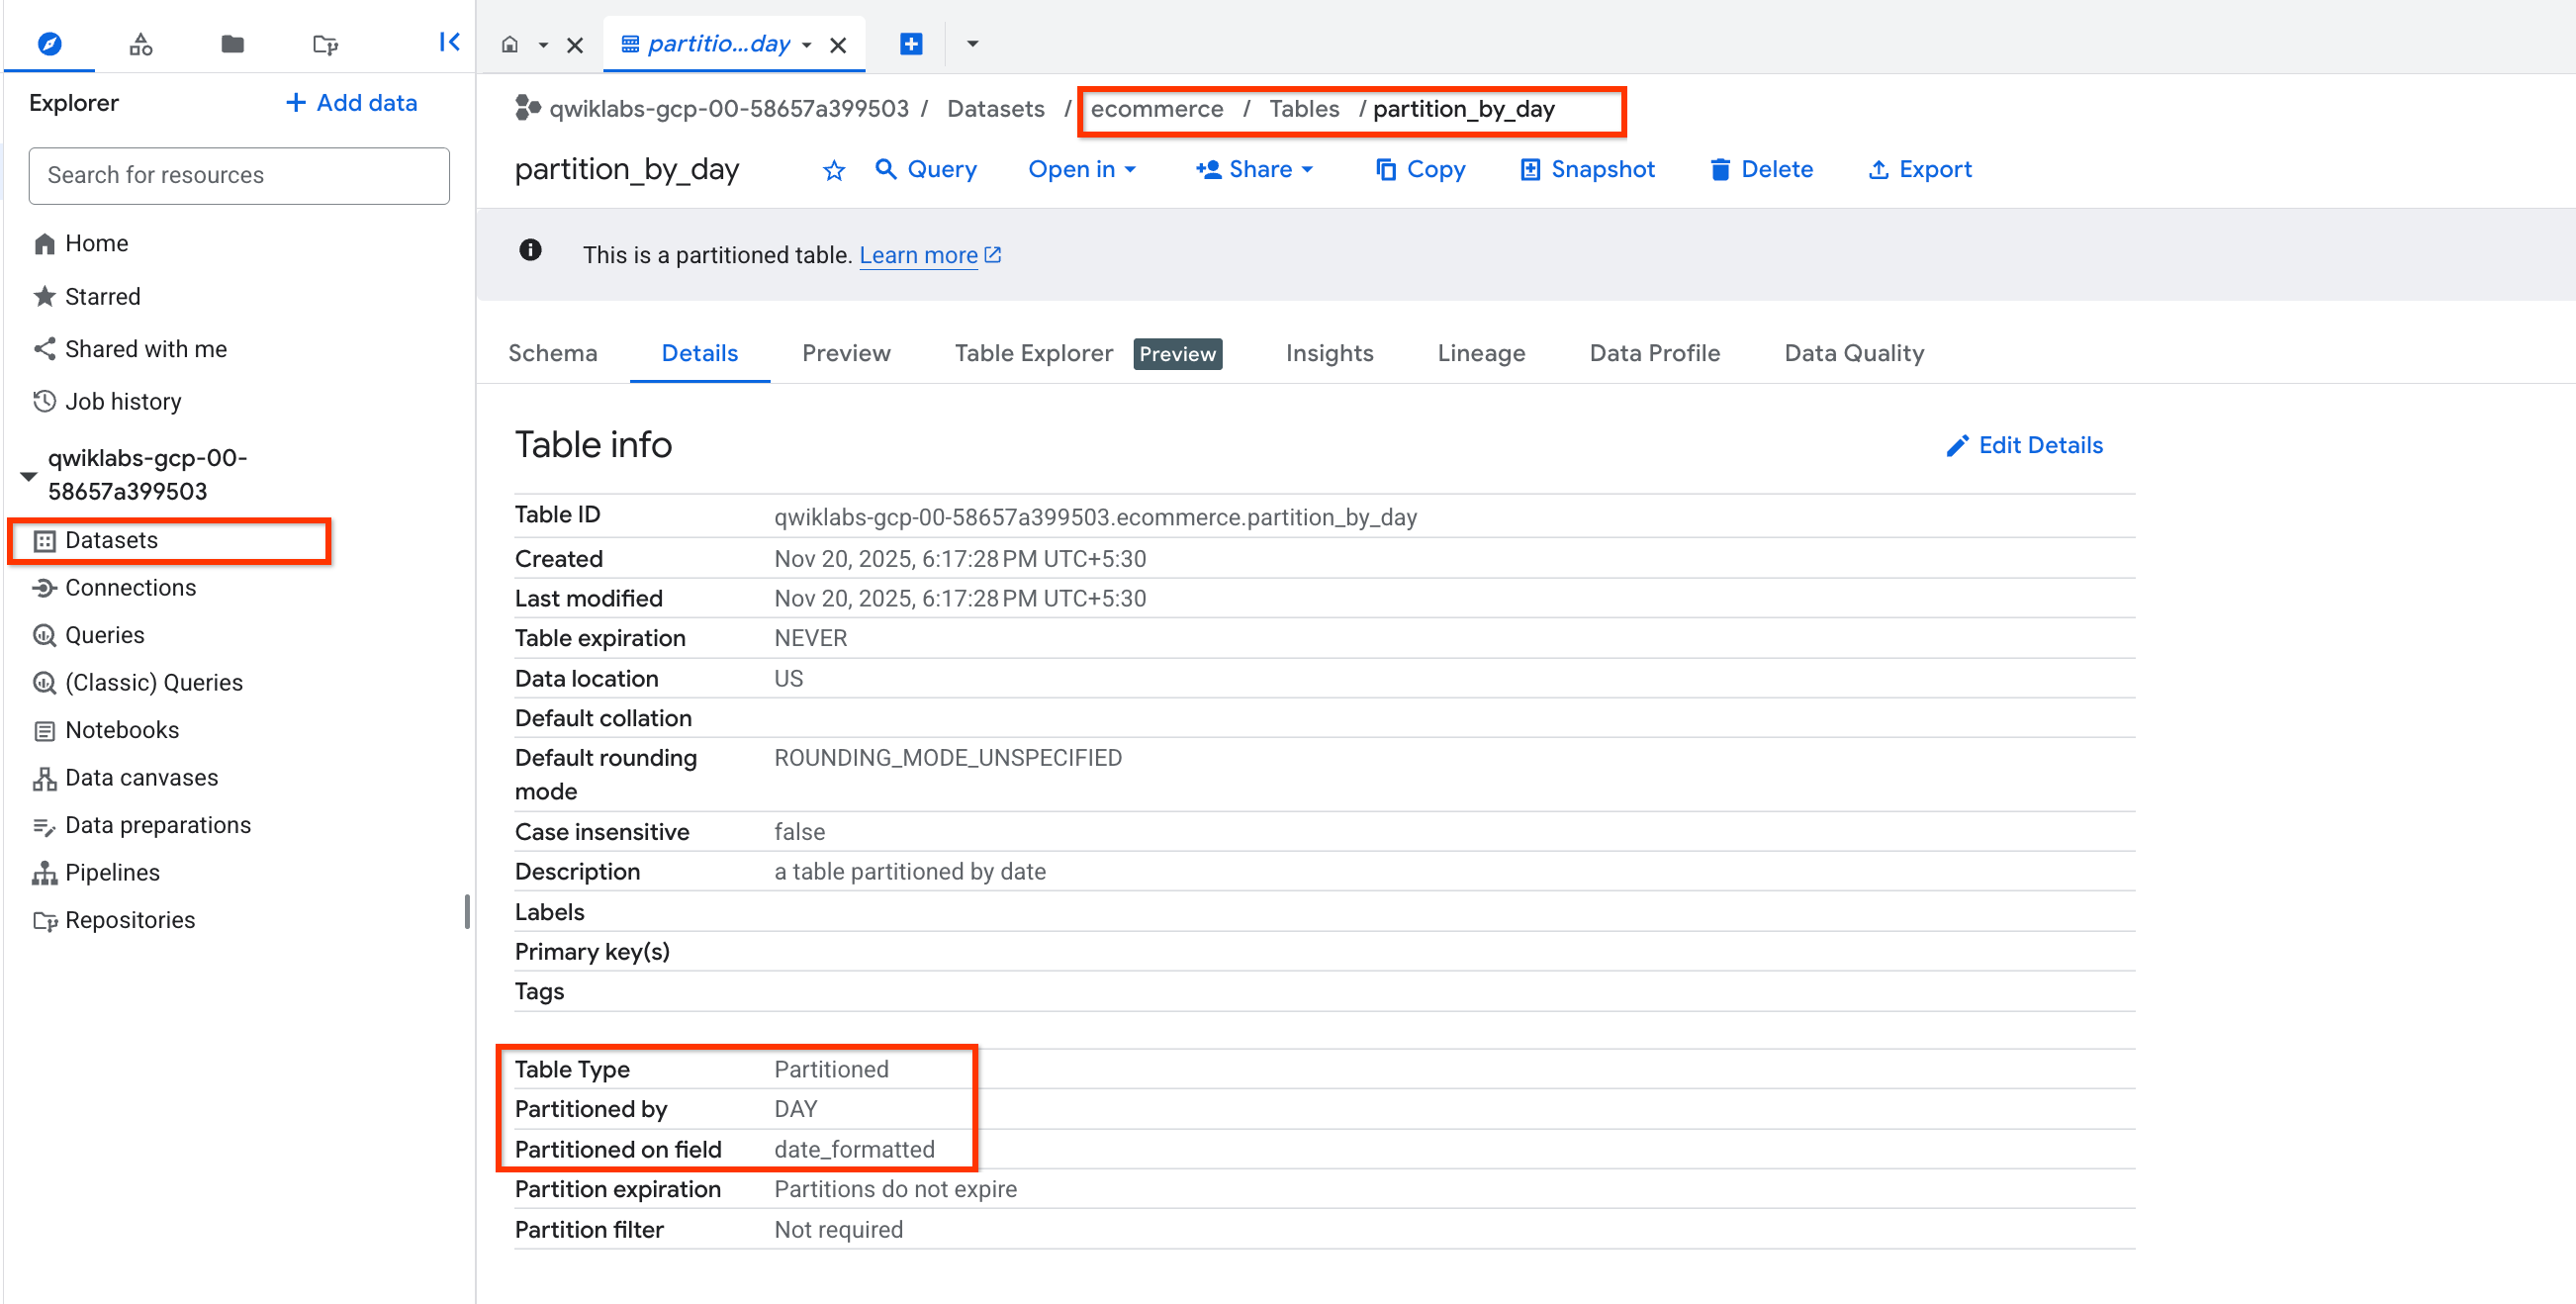Open Job history
This screenshot has width=2576, height=1304.
point(122,401)
